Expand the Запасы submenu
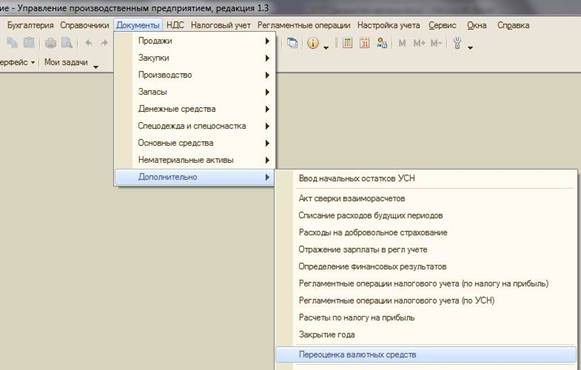 [194, 92]
